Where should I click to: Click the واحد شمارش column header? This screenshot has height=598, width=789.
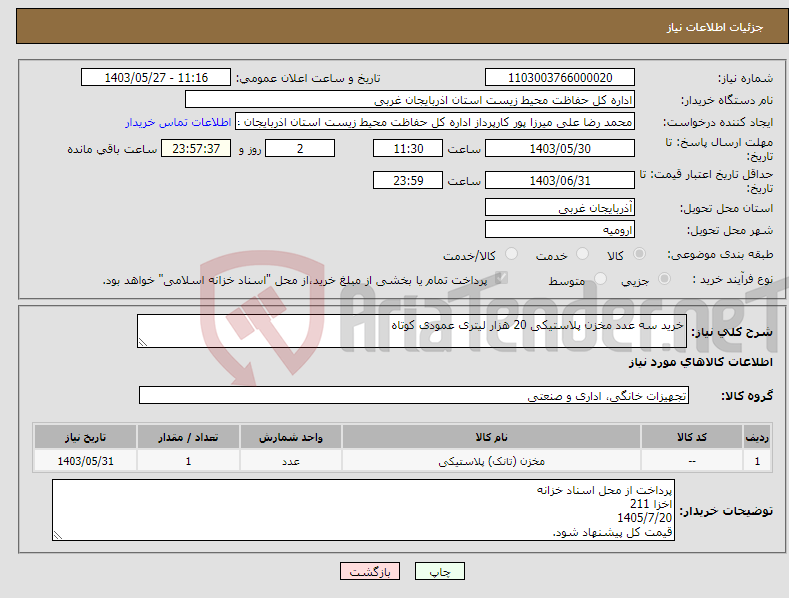(x=291, y=437)
